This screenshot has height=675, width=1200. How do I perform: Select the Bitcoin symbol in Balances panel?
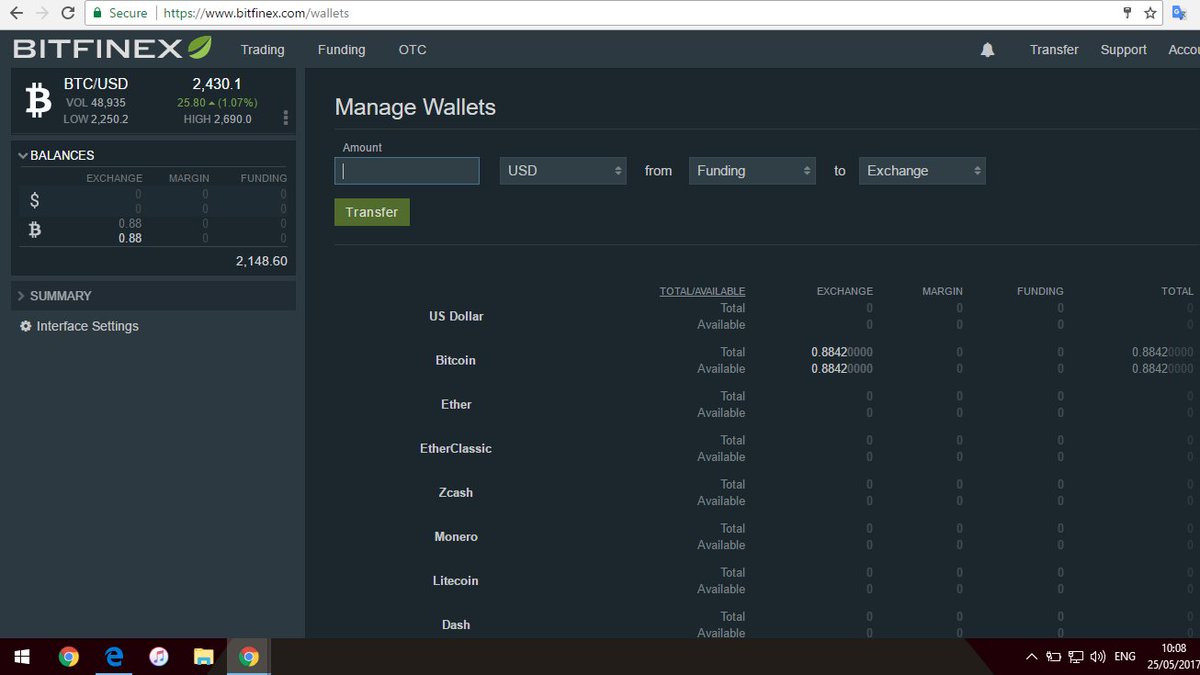pos(34,229)
